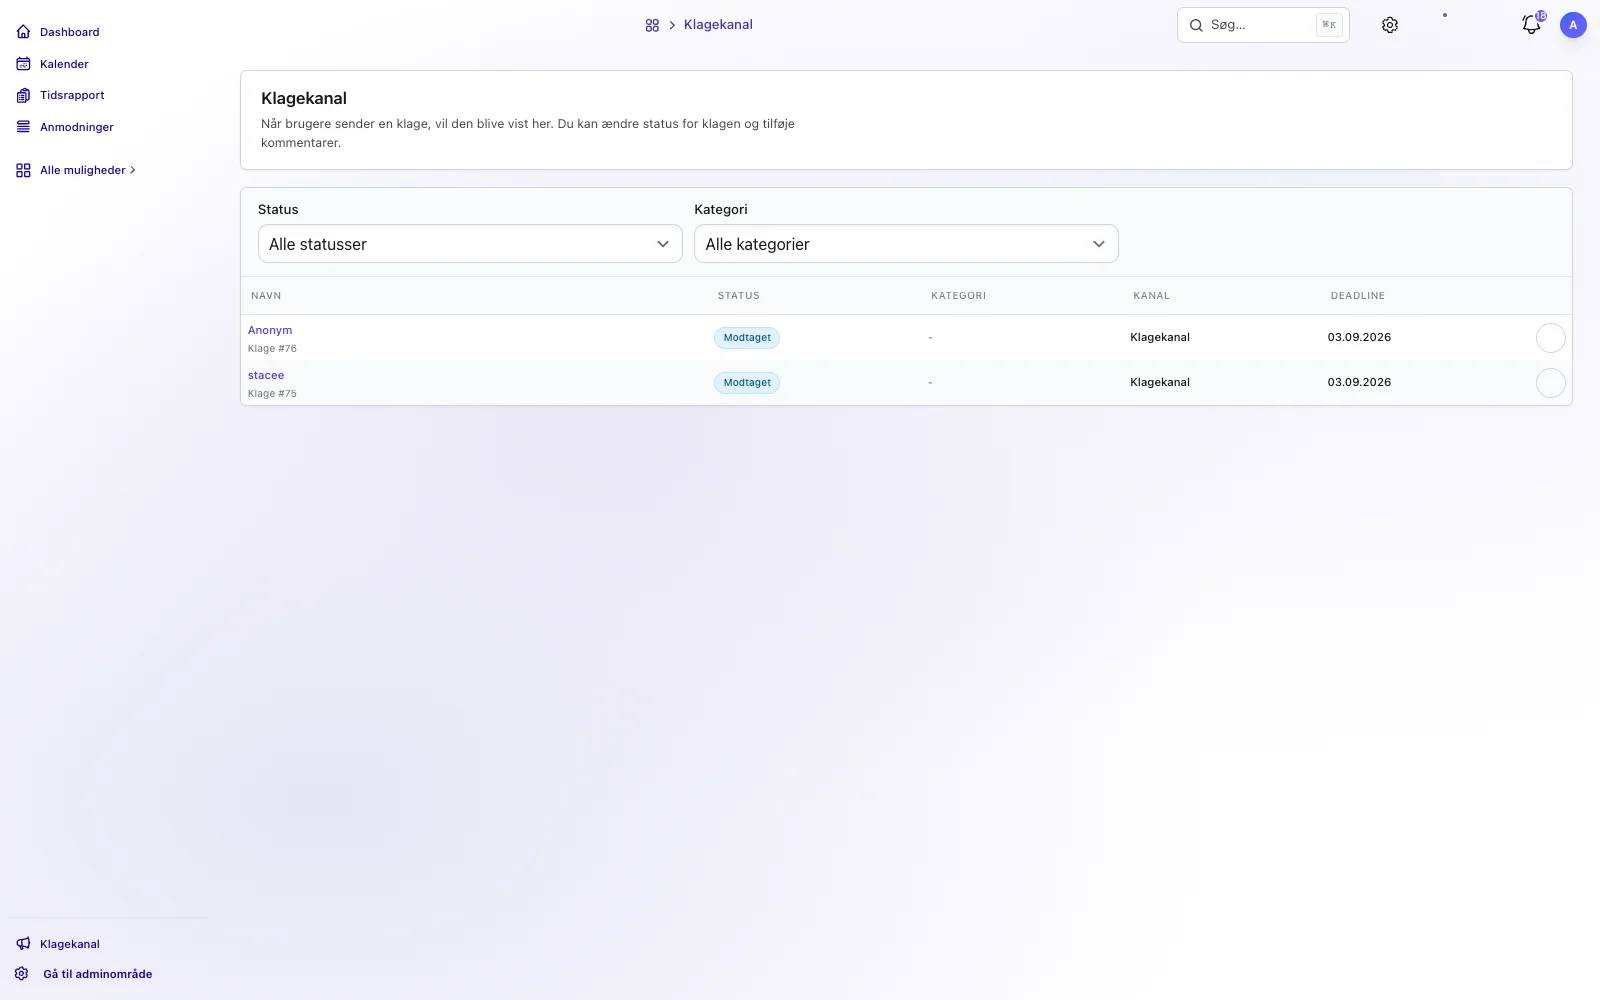Image resolution: width=1600 pixels, height=1000 pixels.
Task: Click into the Søg search field
Action: 1263,25
